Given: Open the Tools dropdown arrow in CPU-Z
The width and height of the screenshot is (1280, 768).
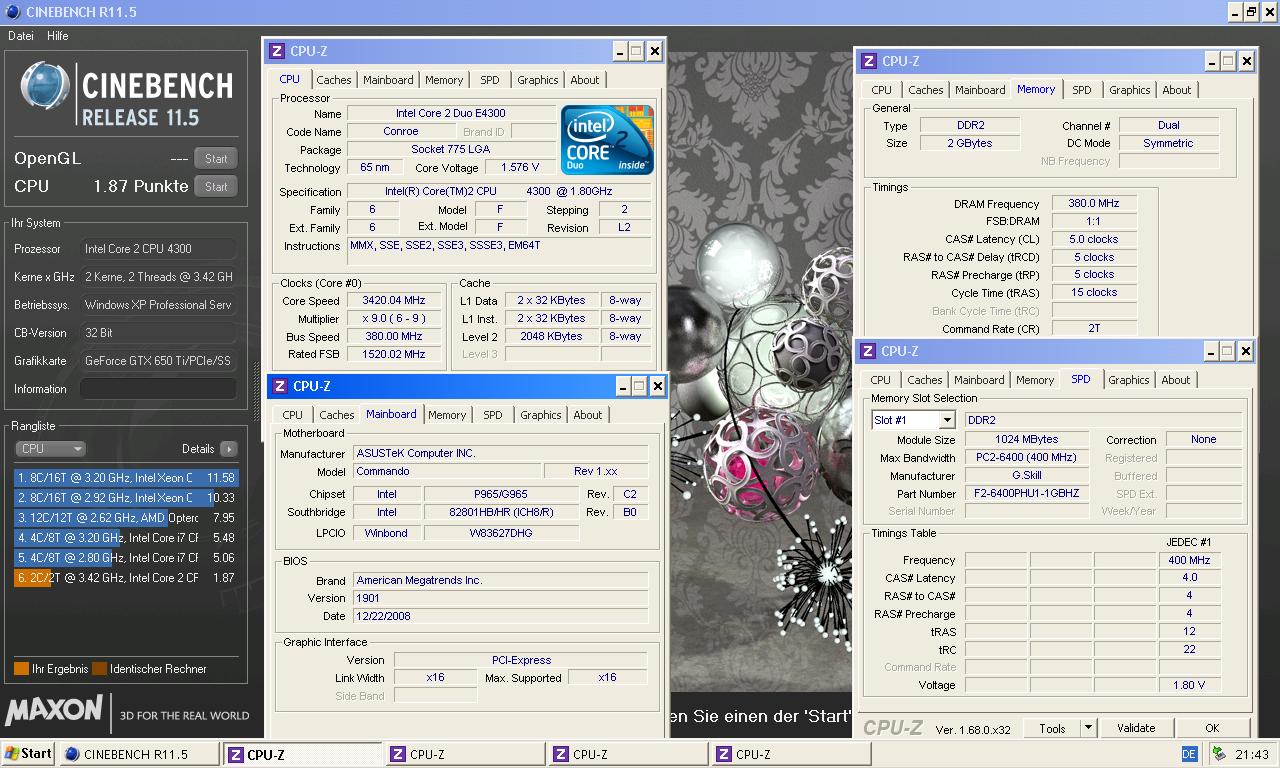Looking at the screenshot, I should click(1088, 728).
